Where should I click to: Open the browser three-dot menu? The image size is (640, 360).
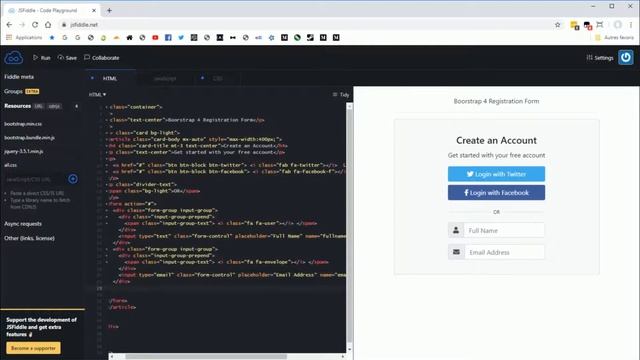pyautogui.click(x=631, y=25)
